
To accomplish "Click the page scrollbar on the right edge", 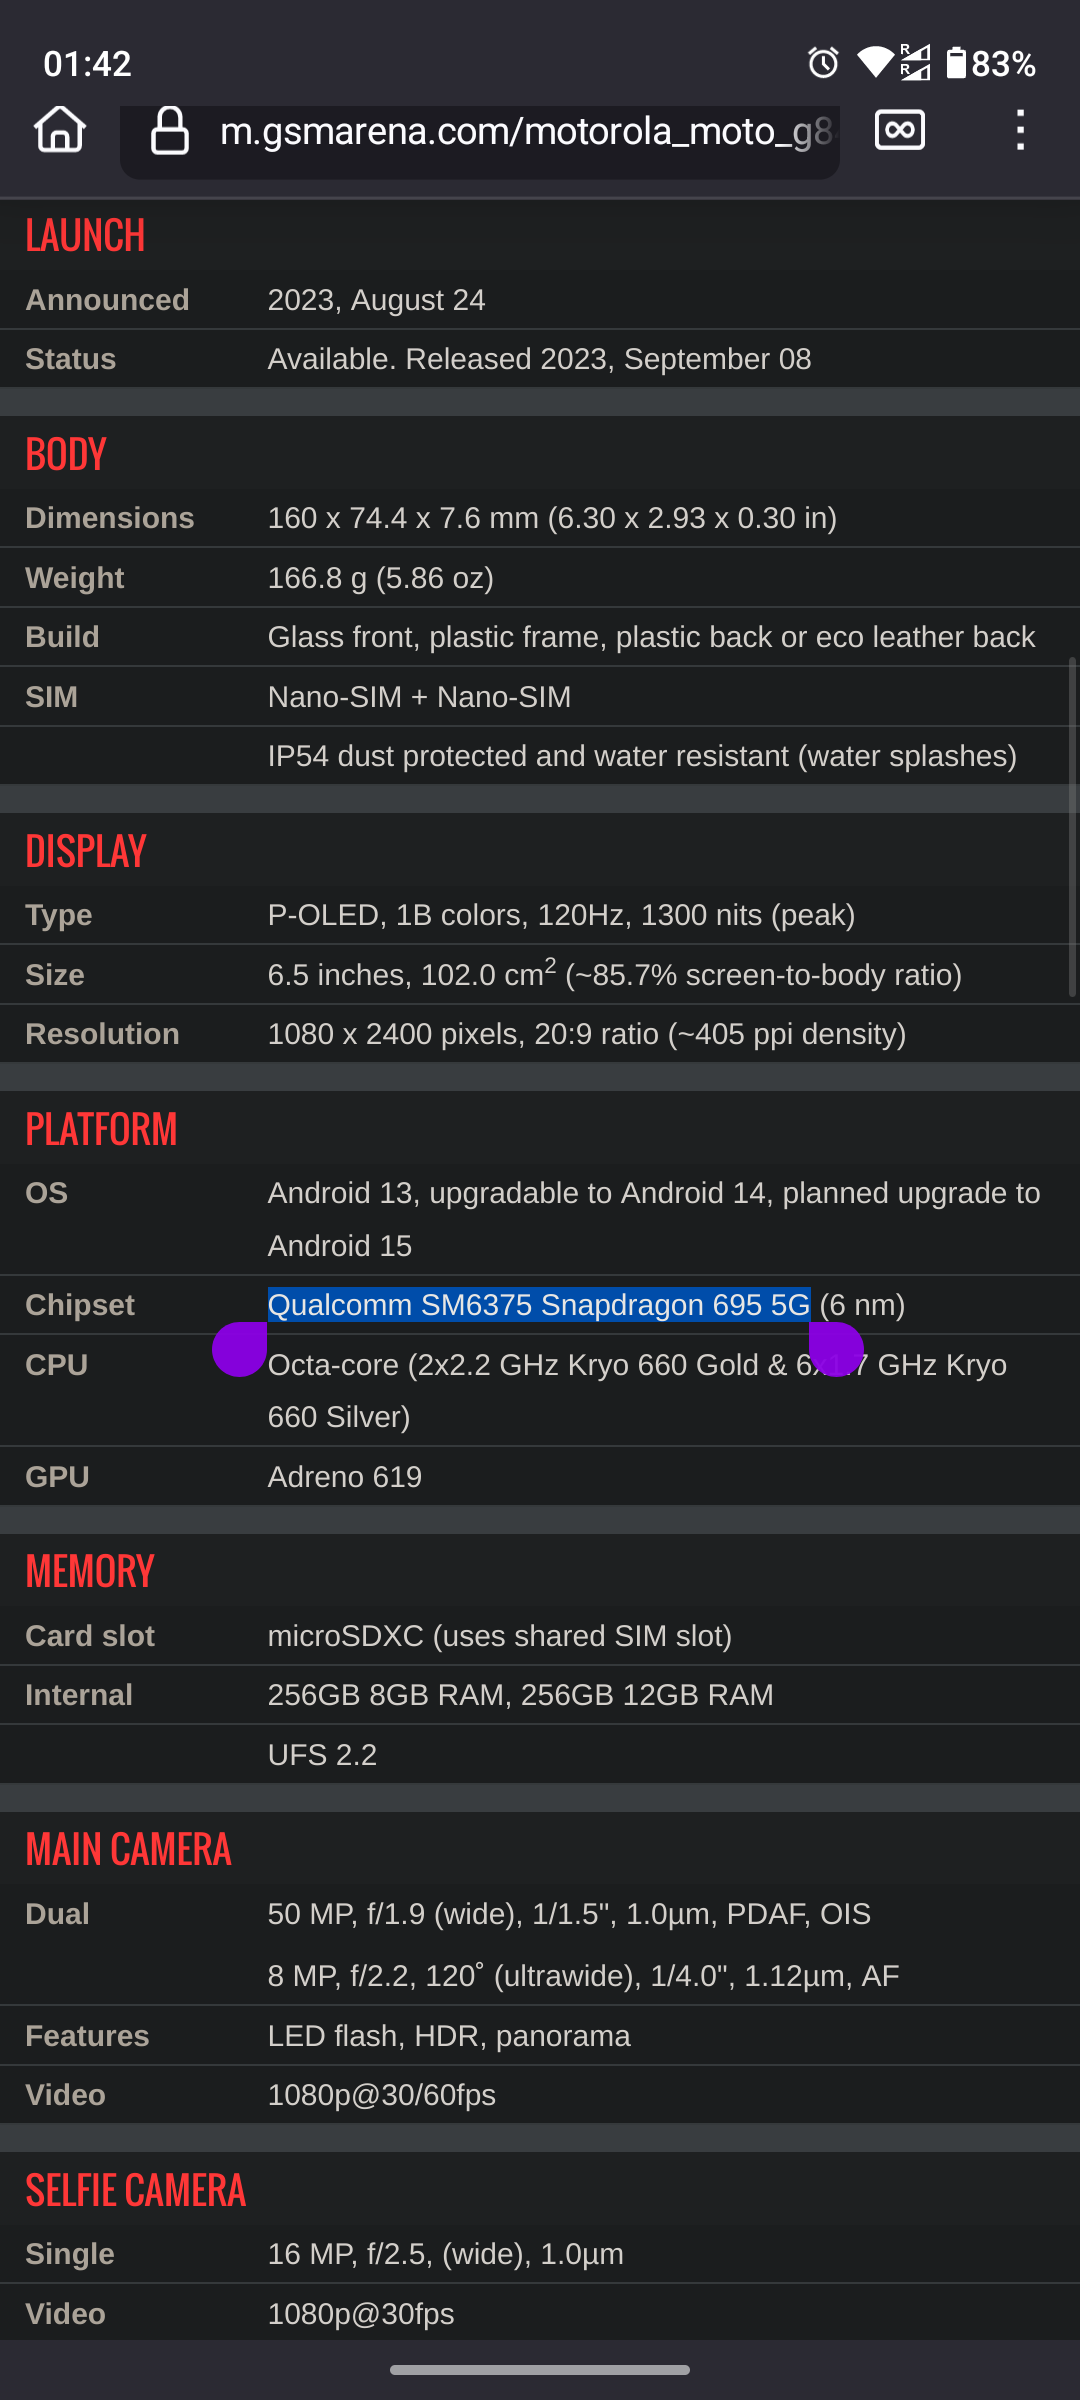I will tap(1072, 827).
